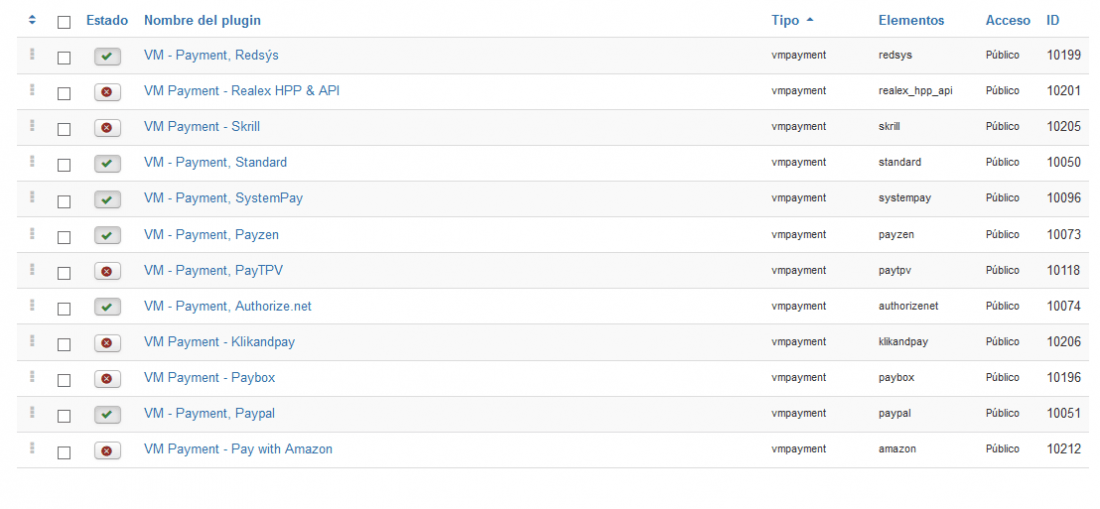The width and height of the screenshot is (1100, 509).
Task: Open the VM Payment - Klikandpay plugin
Action: point(220,341)
